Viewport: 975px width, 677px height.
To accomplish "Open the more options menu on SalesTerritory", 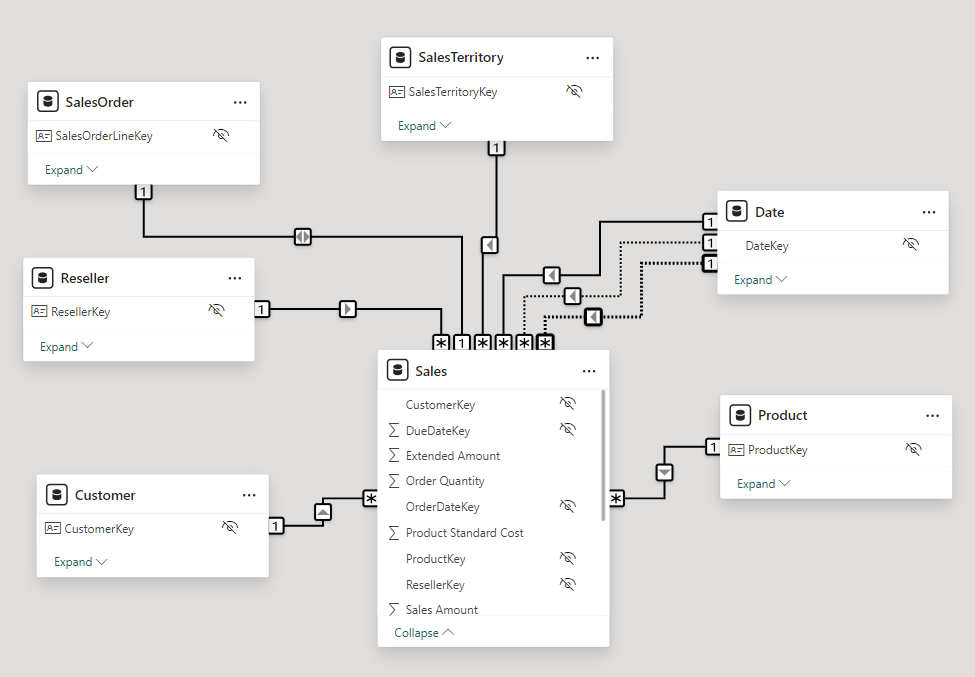I will [x=592, y=57].
